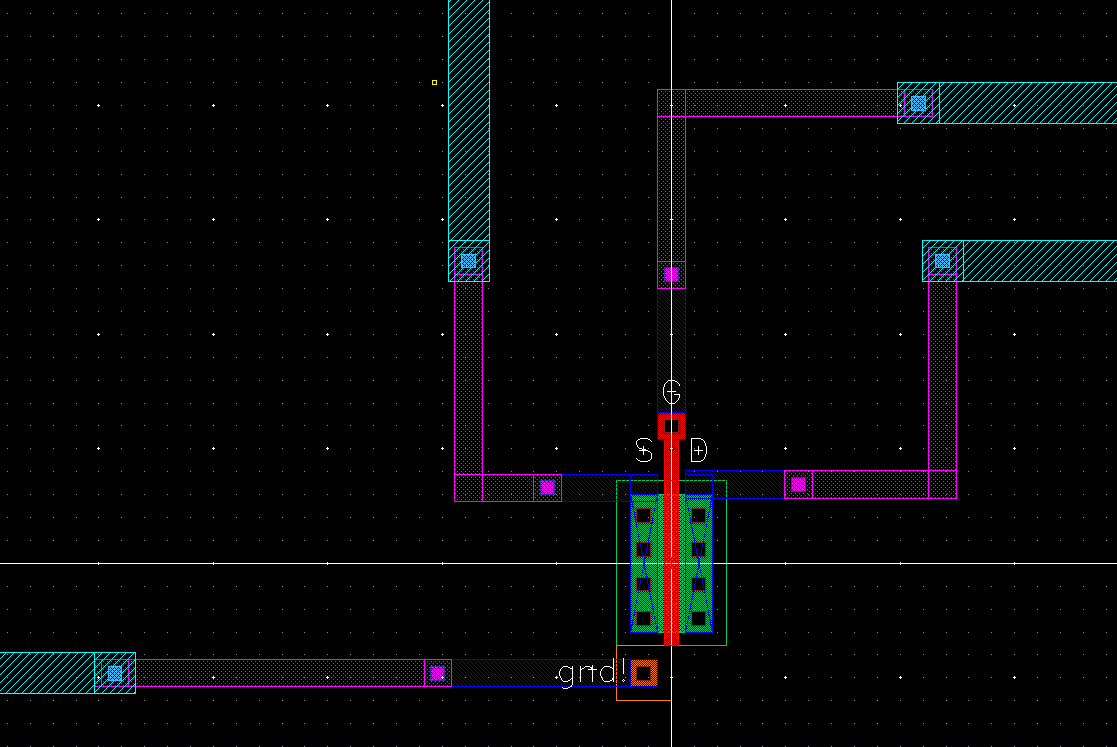Select the gnd! net label
The height and width of the screenshot is (747, 1117).
pos(592,673)
